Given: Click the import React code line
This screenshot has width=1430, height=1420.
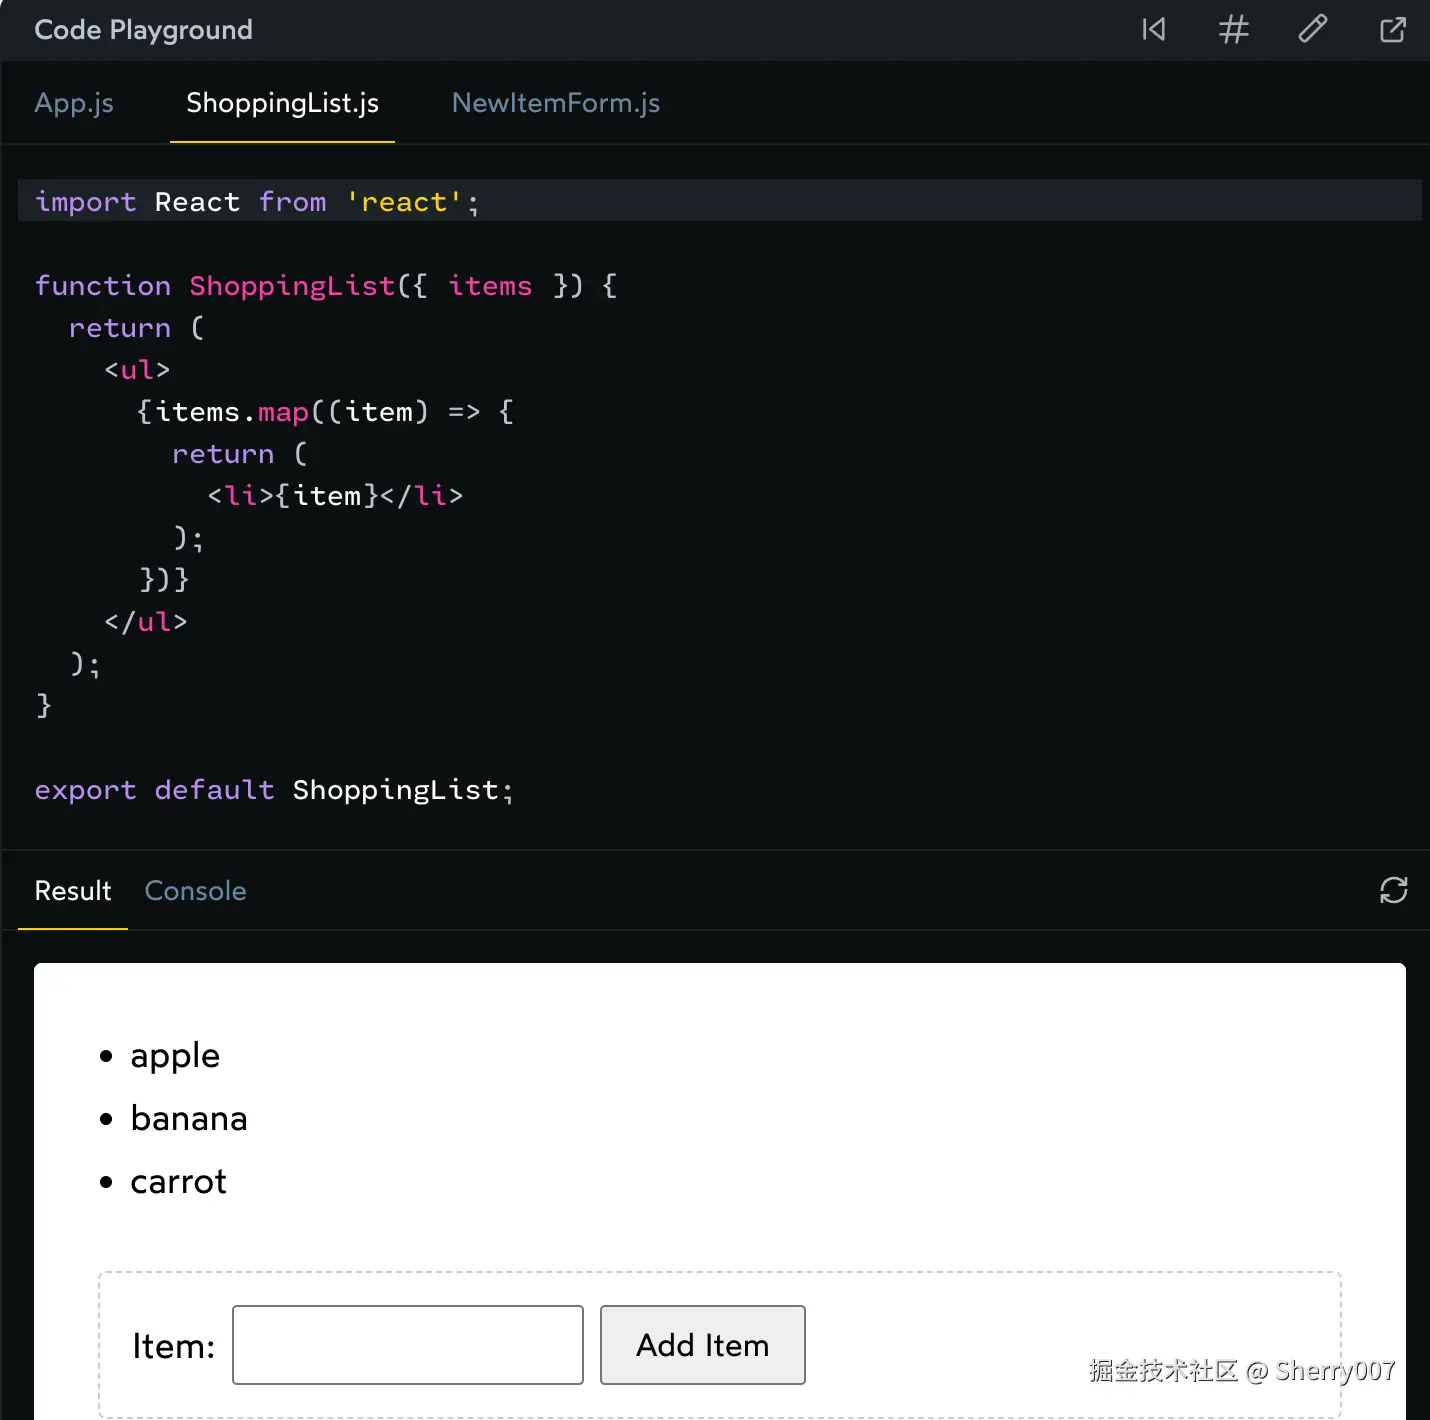Looking at the screenshot, I should (x=257, y=202).
